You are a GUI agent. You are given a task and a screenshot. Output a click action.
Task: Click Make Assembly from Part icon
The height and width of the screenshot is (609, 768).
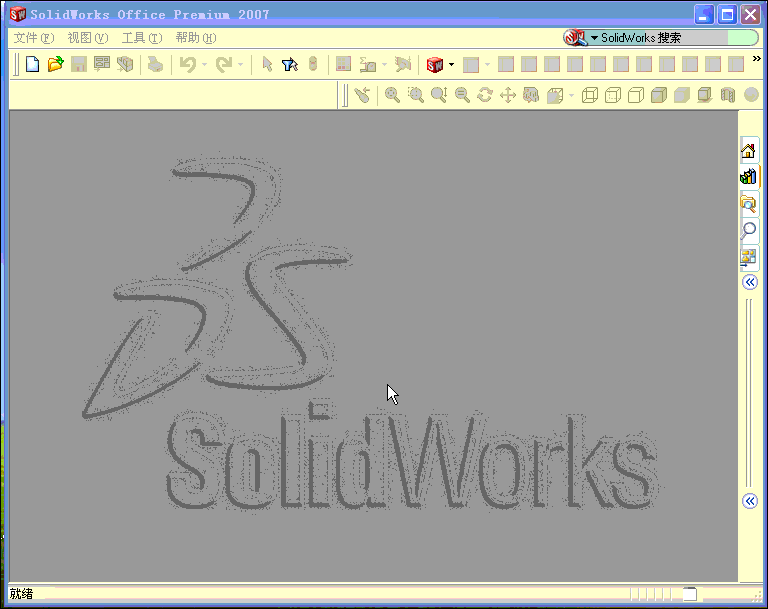coord(125,64)
